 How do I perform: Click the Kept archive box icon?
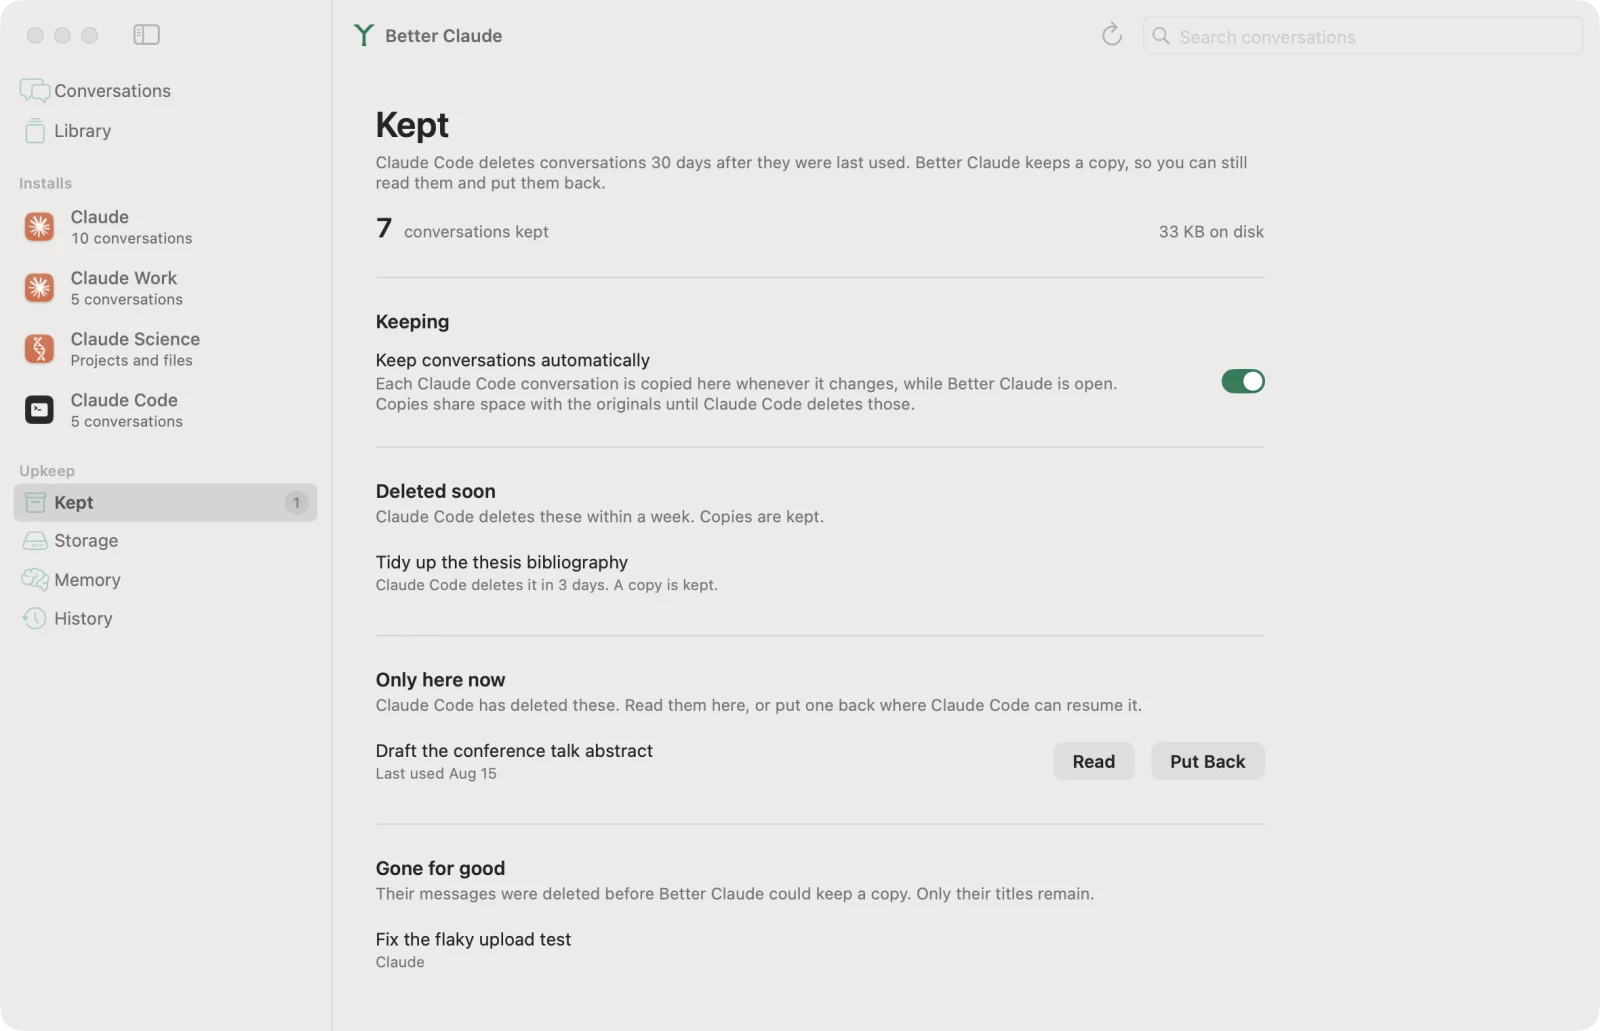(35, 503)
